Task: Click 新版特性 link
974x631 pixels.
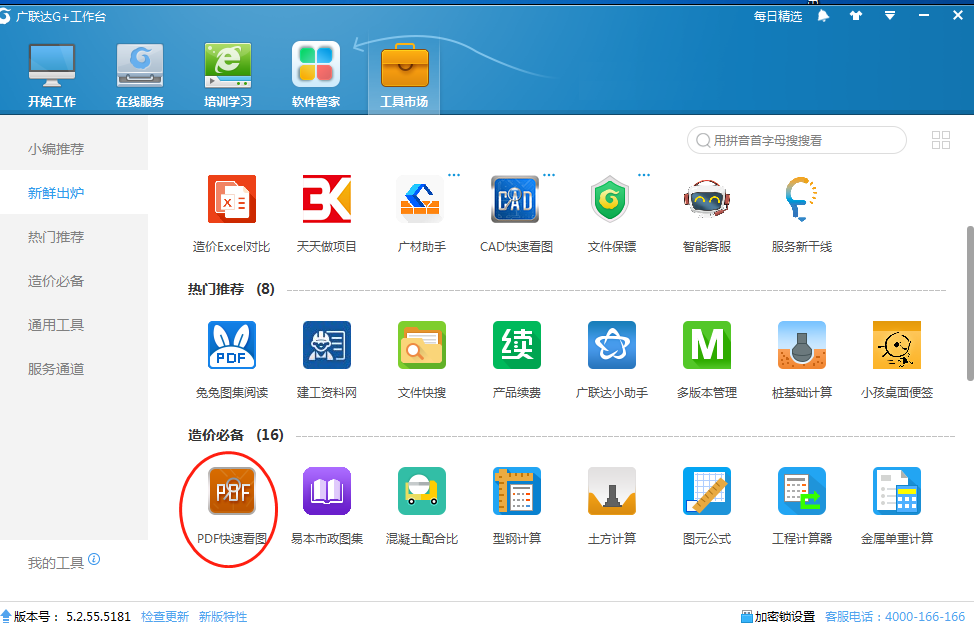Action: [x=223, y=617]
